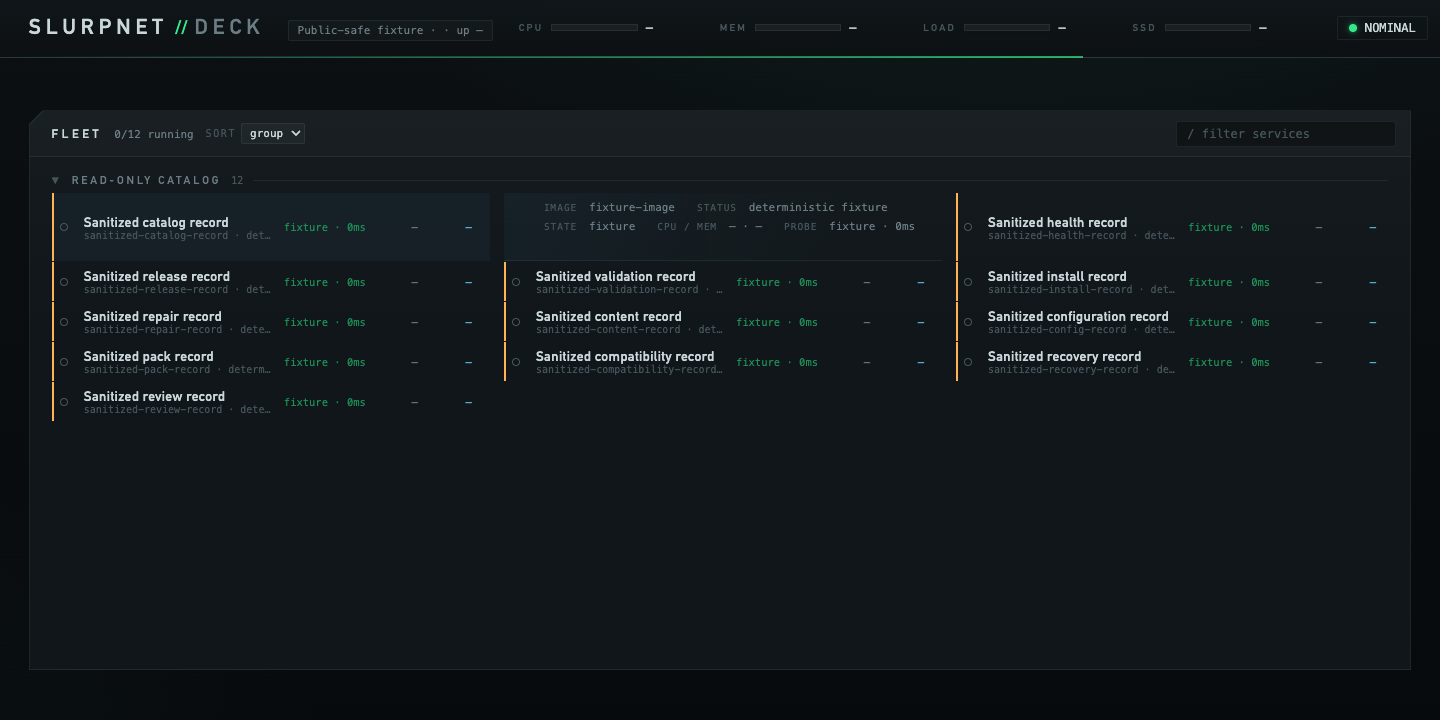The height and width of the screenshot is (720, 1440).
Task: Click status circle for Sanitized recovery record
Action: (968, 362)
